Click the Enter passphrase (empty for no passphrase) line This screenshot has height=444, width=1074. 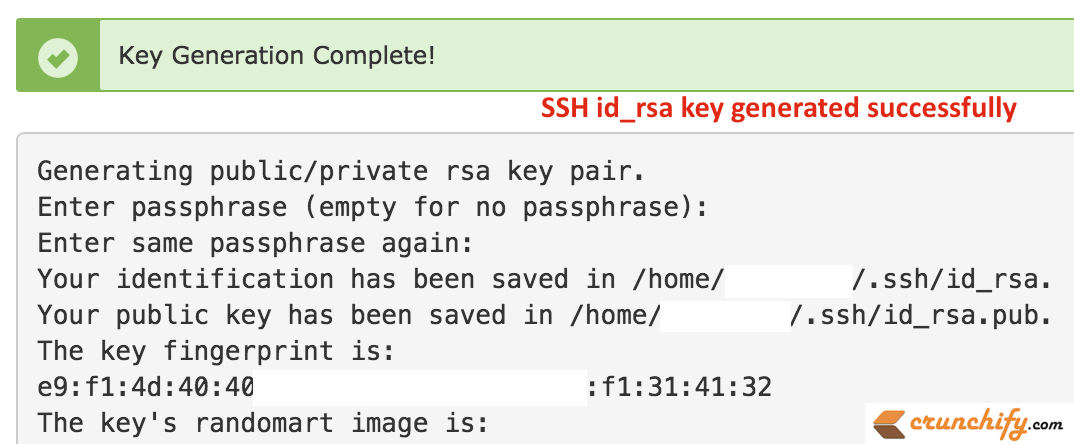(373, 208)
